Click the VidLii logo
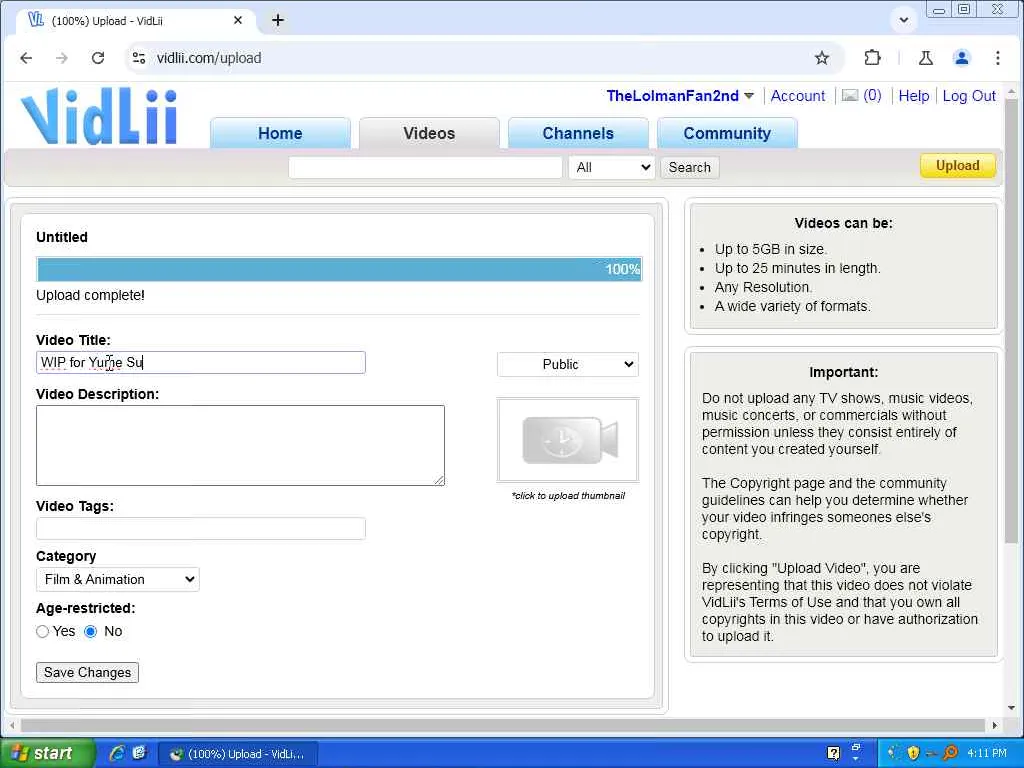Image resolution: width=1024 pixels, height=768 pixels. pyautogui.click(x=99, y=116)
